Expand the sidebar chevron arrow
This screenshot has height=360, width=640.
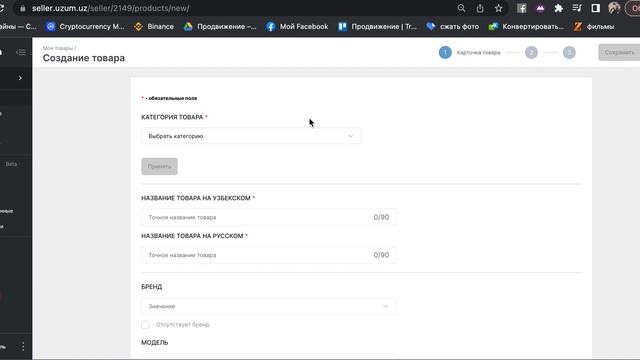[20, 78]
